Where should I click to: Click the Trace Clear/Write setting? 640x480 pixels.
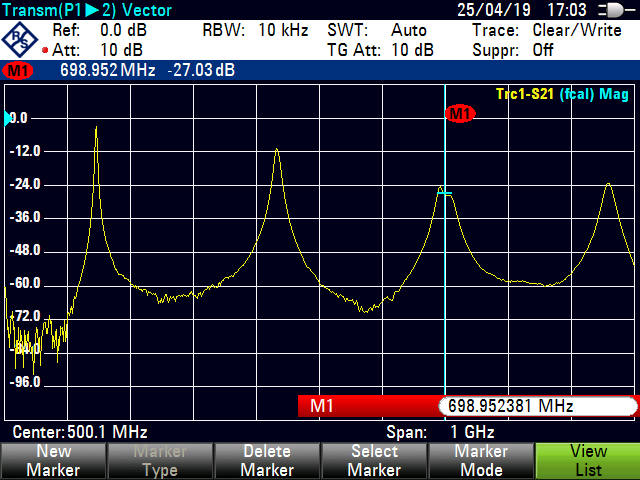coord(547,30)
